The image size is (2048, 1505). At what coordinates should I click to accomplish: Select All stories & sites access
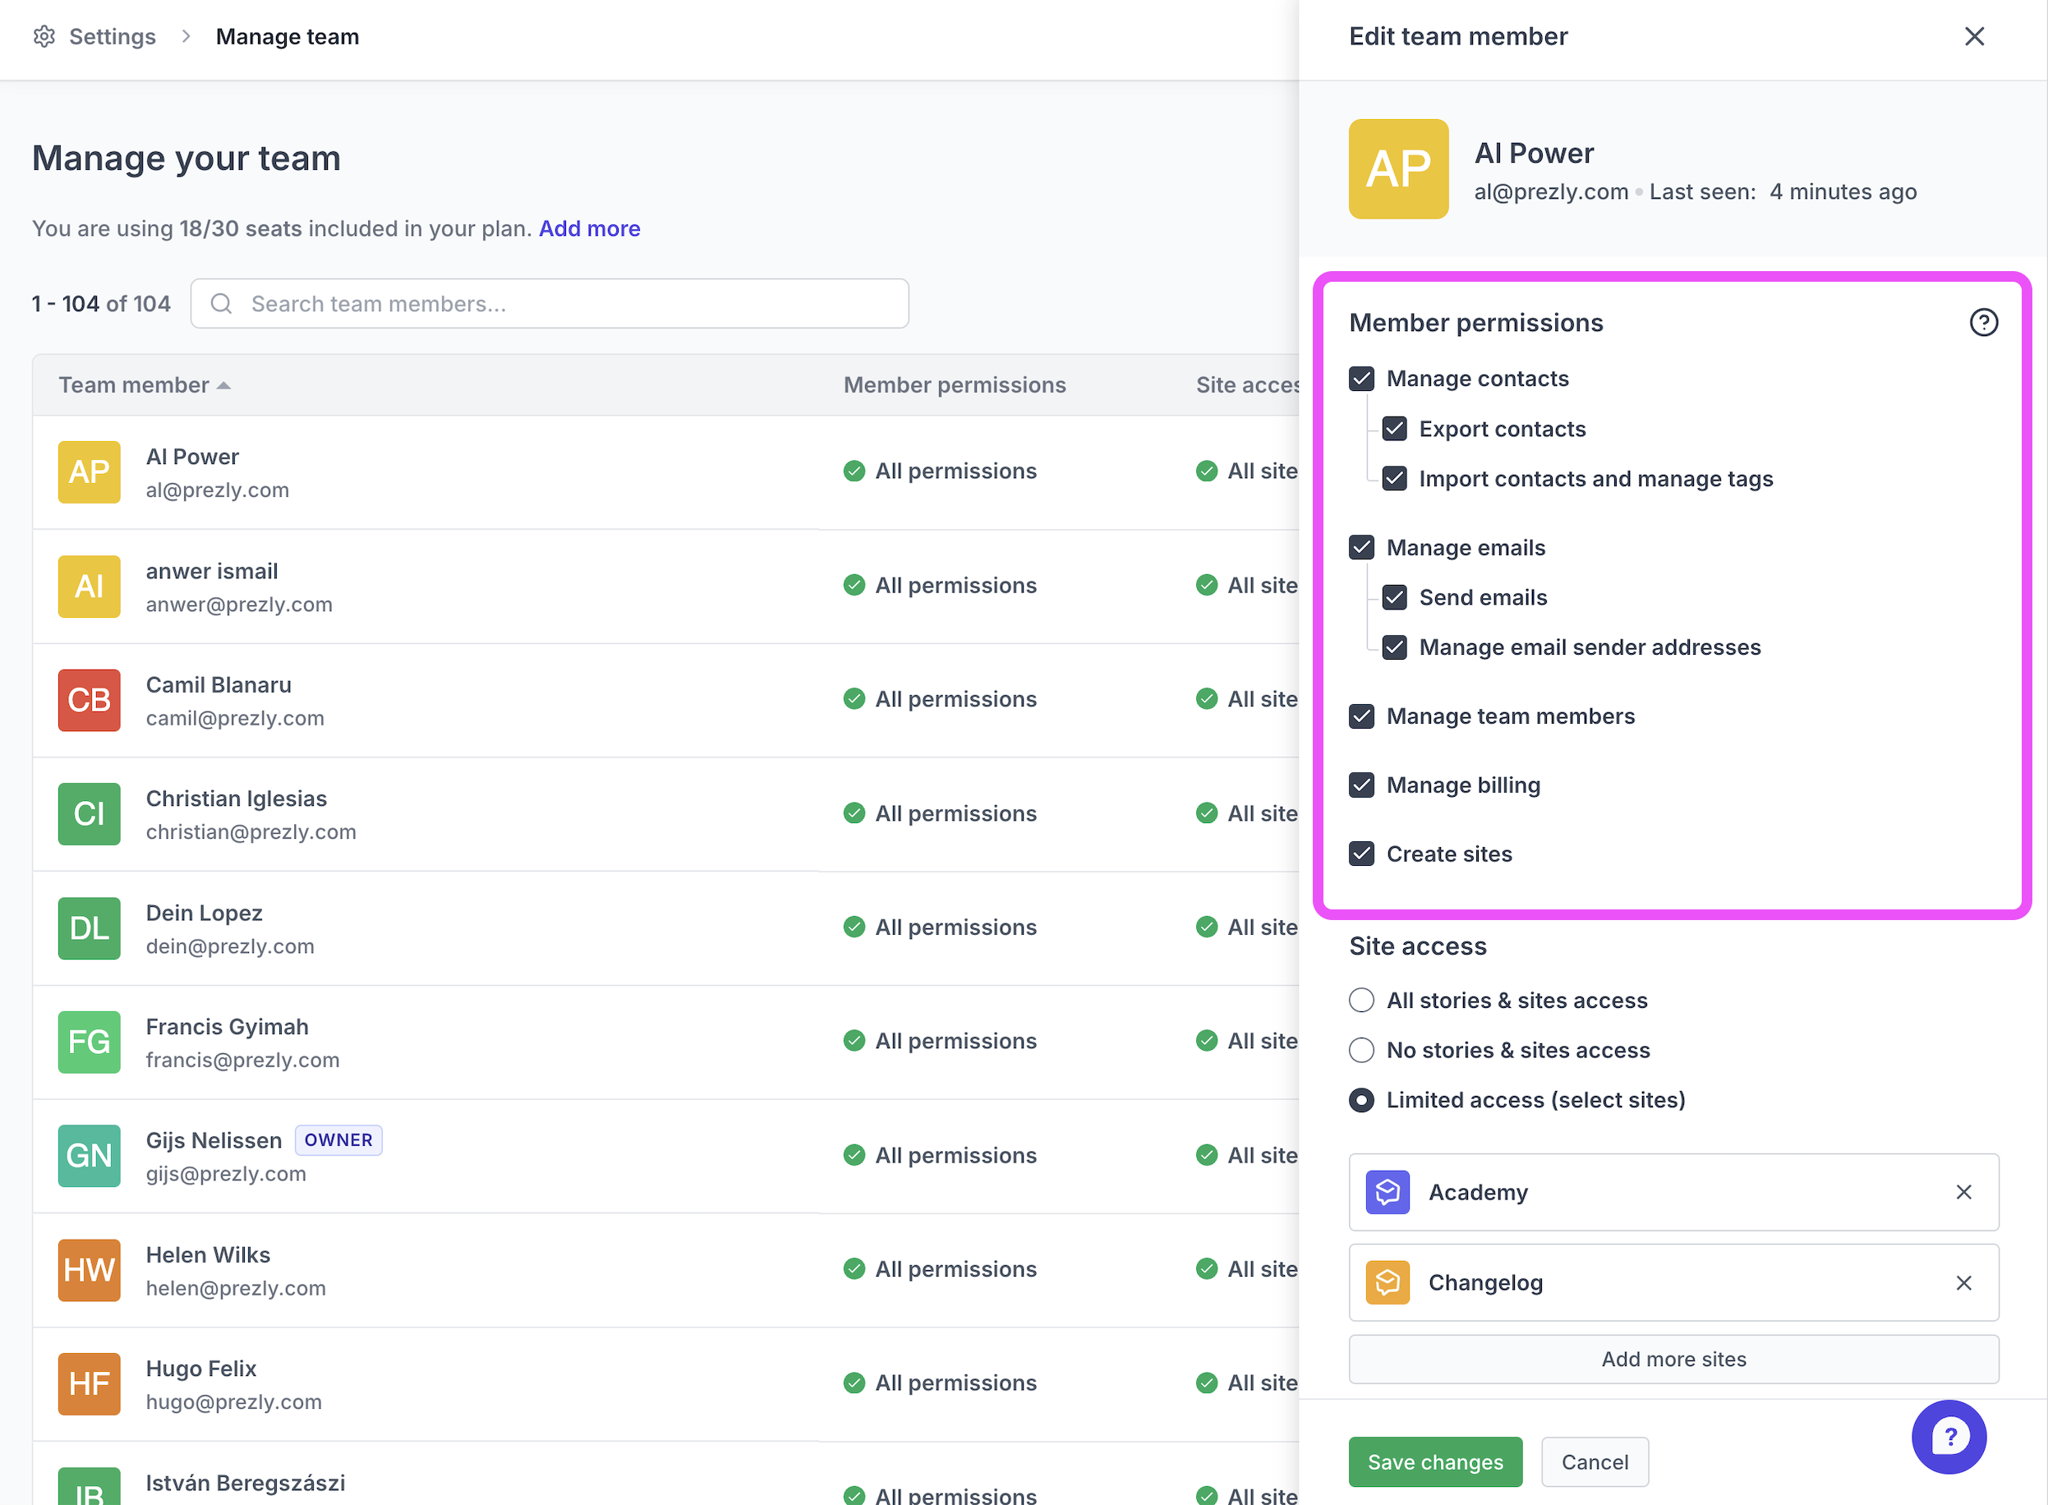click(1362, 1000)
